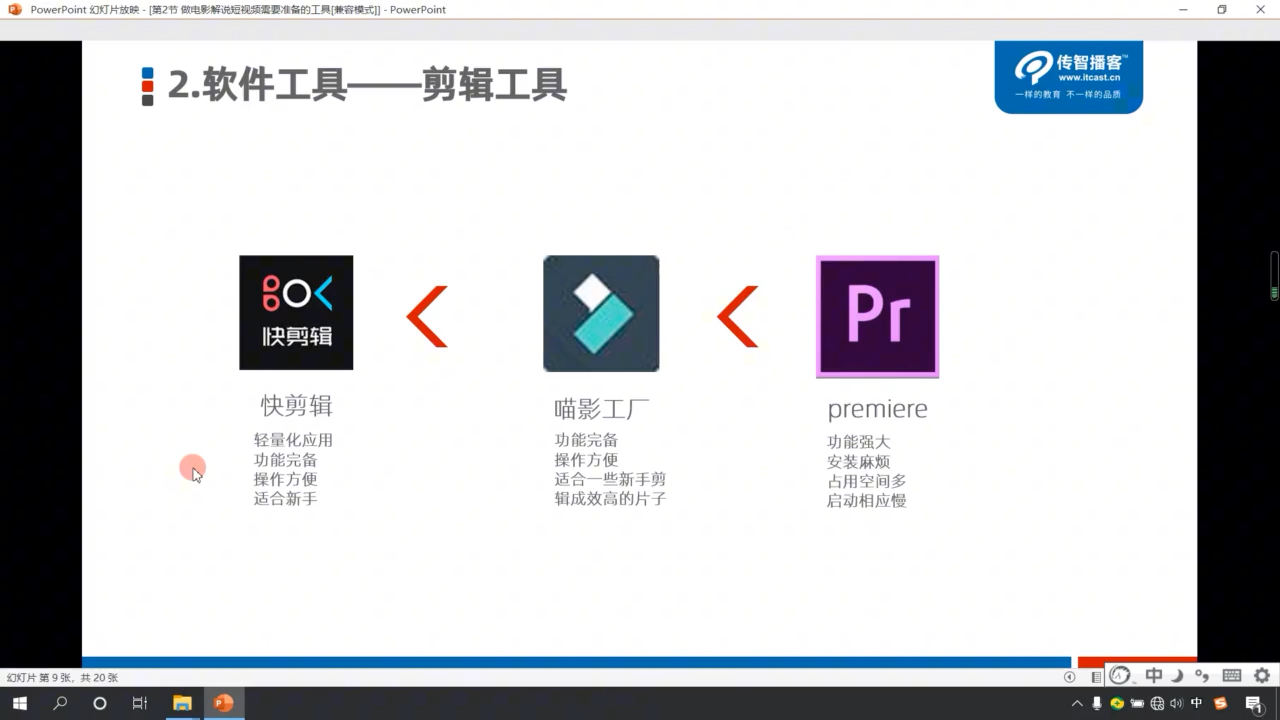1280x720 pixels.
Task: Click 占用空间多 text line
Action: pos(866,481)
